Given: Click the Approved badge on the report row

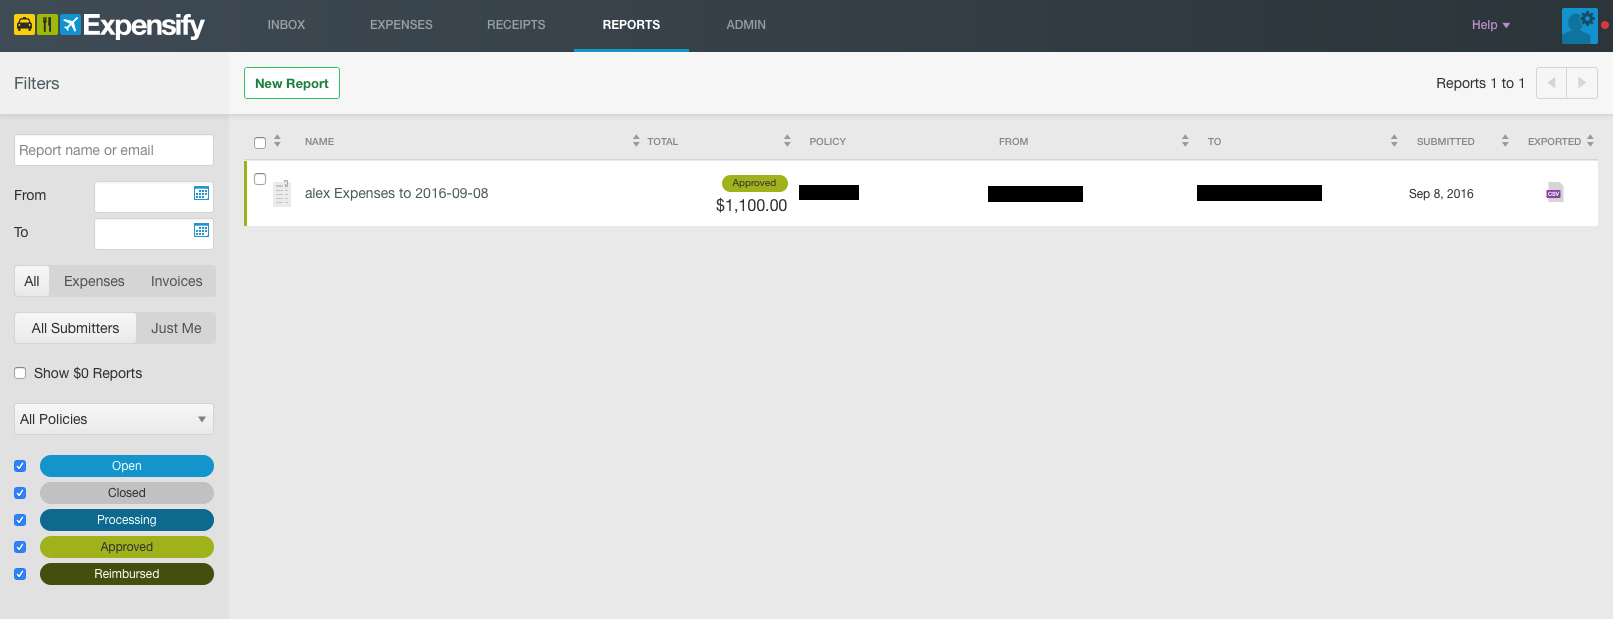Looking at the screenshot, I should click(x=755, y=183).
